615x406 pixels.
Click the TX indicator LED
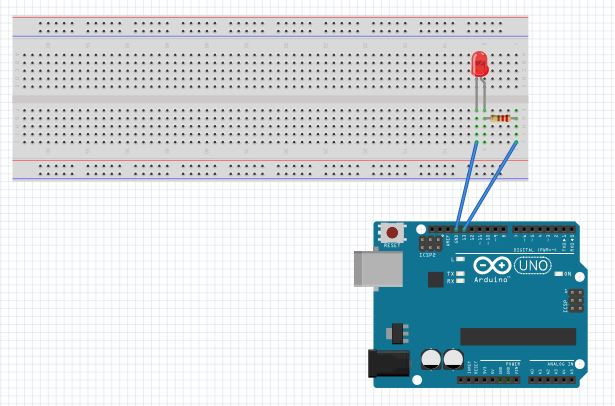pyautogui.click(x=460, y=273)
